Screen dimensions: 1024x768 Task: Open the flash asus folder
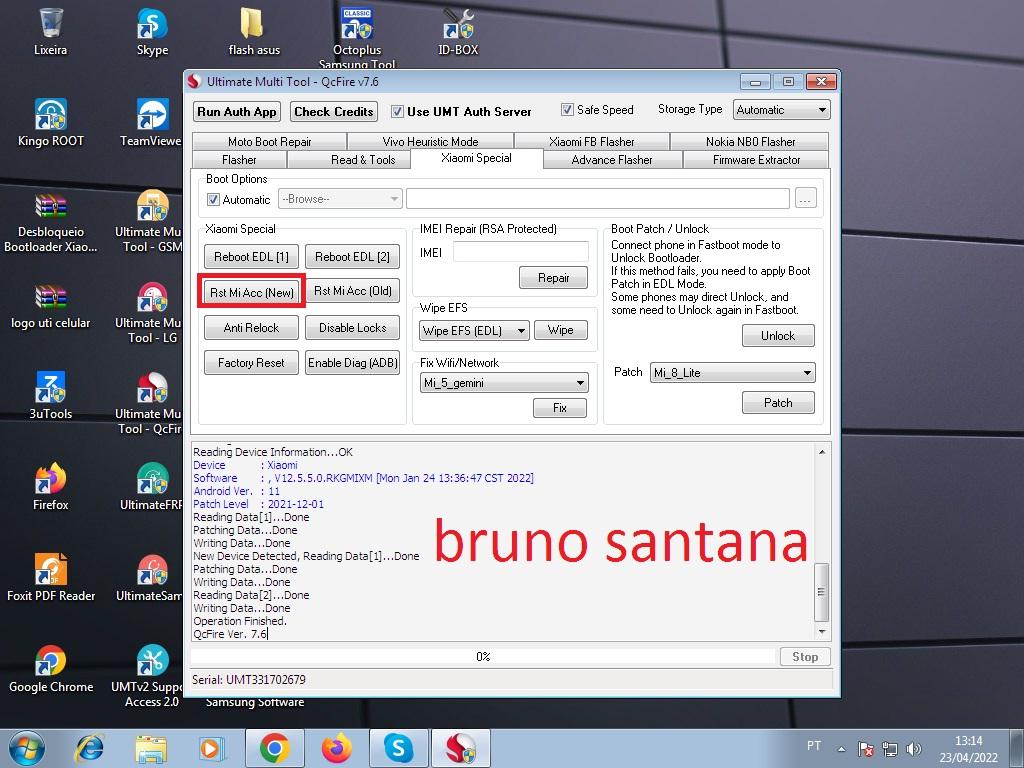coord(254,31)
